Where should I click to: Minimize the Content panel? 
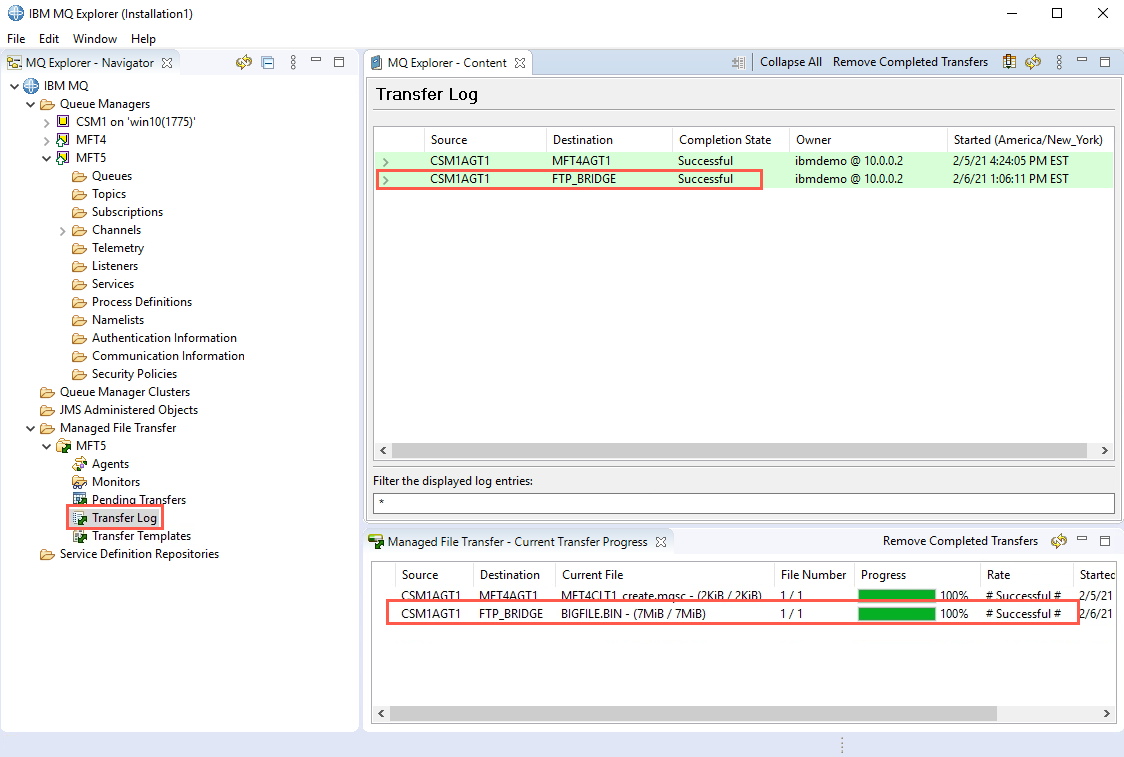[x=1082, y=60]
